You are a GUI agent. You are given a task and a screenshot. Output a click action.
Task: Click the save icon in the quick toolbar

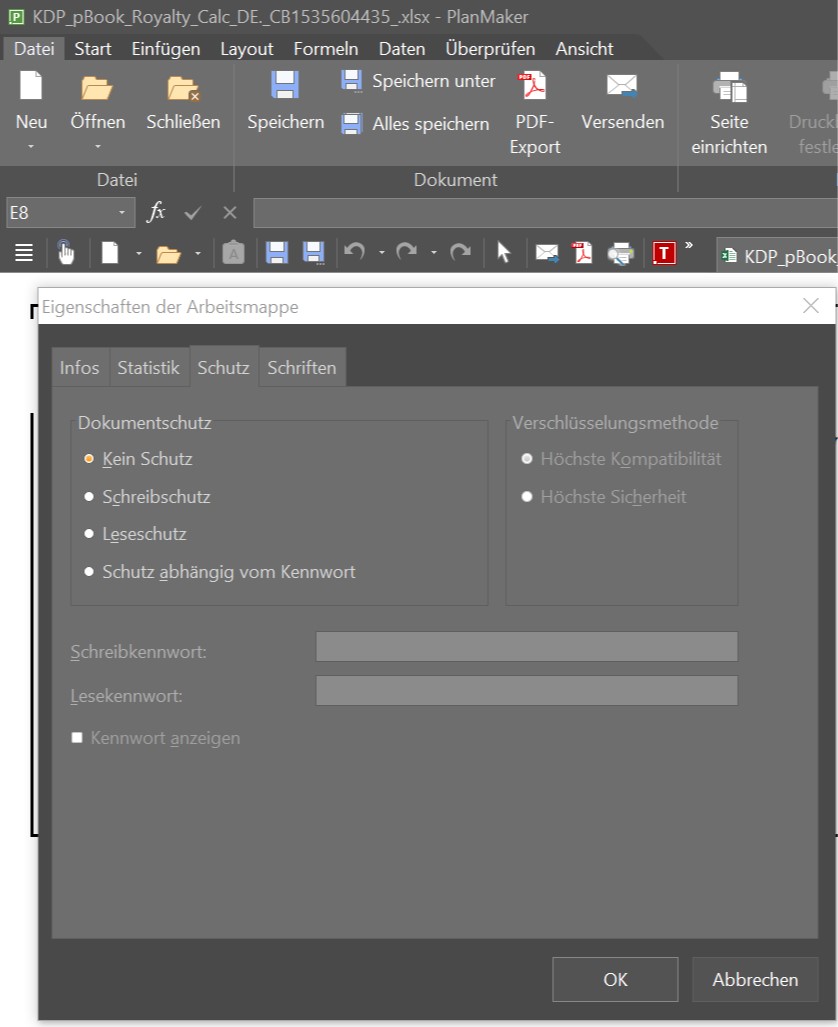click(276, 253)
